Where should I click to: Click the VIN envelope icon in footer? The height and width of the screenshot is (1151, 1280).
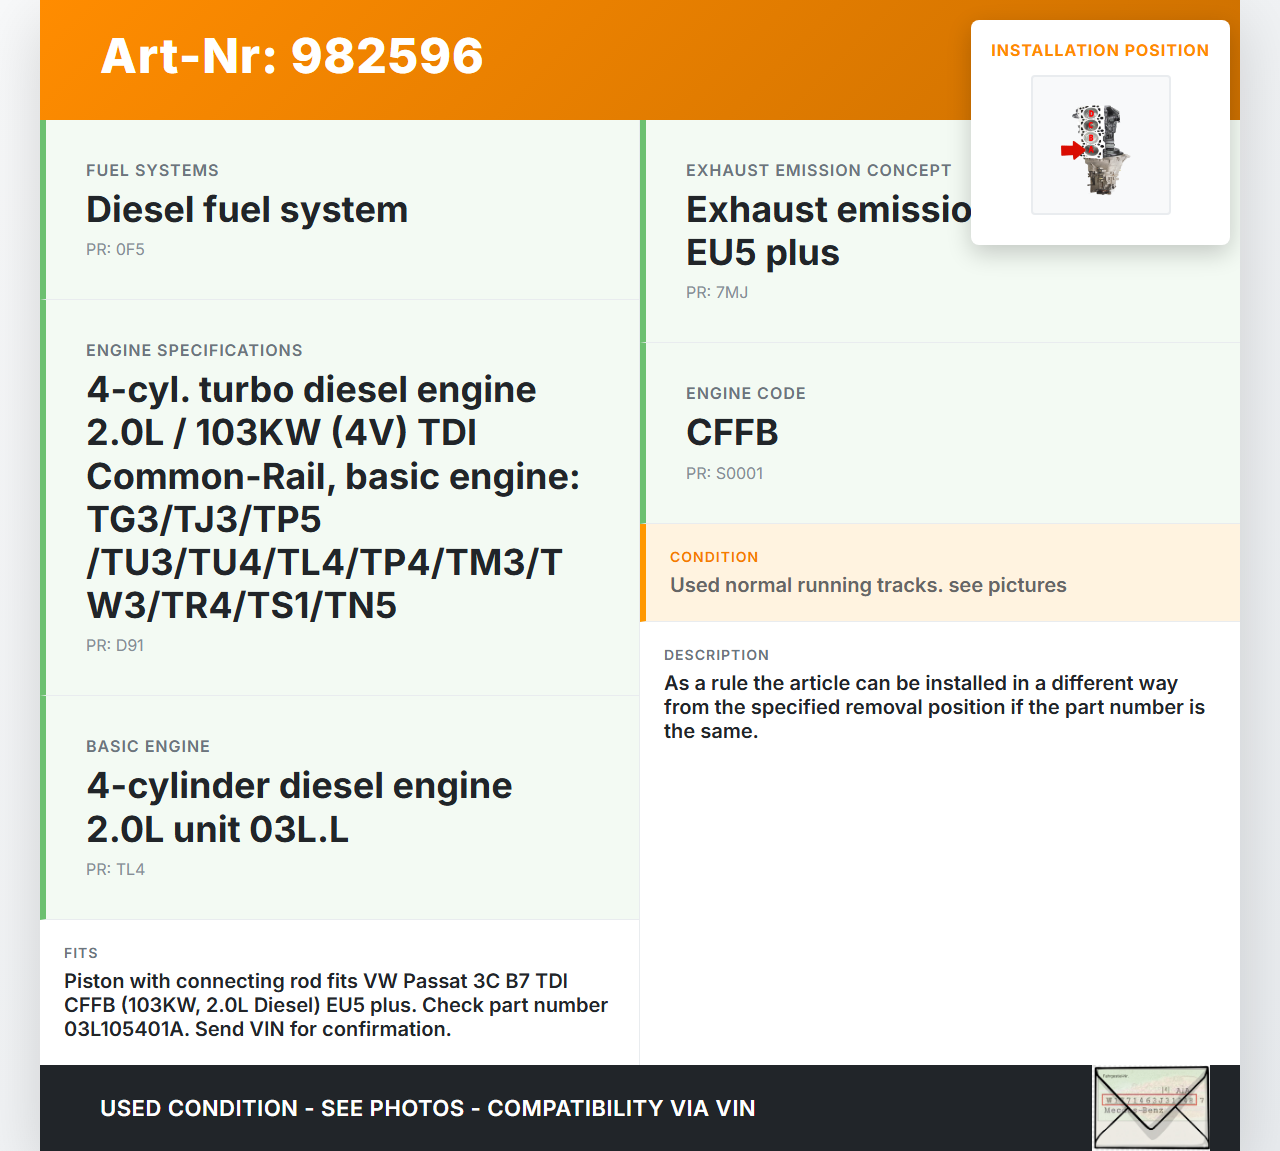click(x=1151, y=1107)
